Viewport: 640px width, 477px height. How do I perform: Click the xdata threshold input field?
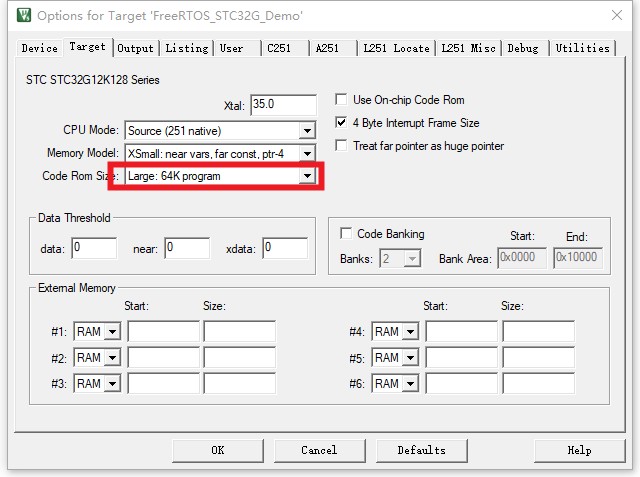285,248
